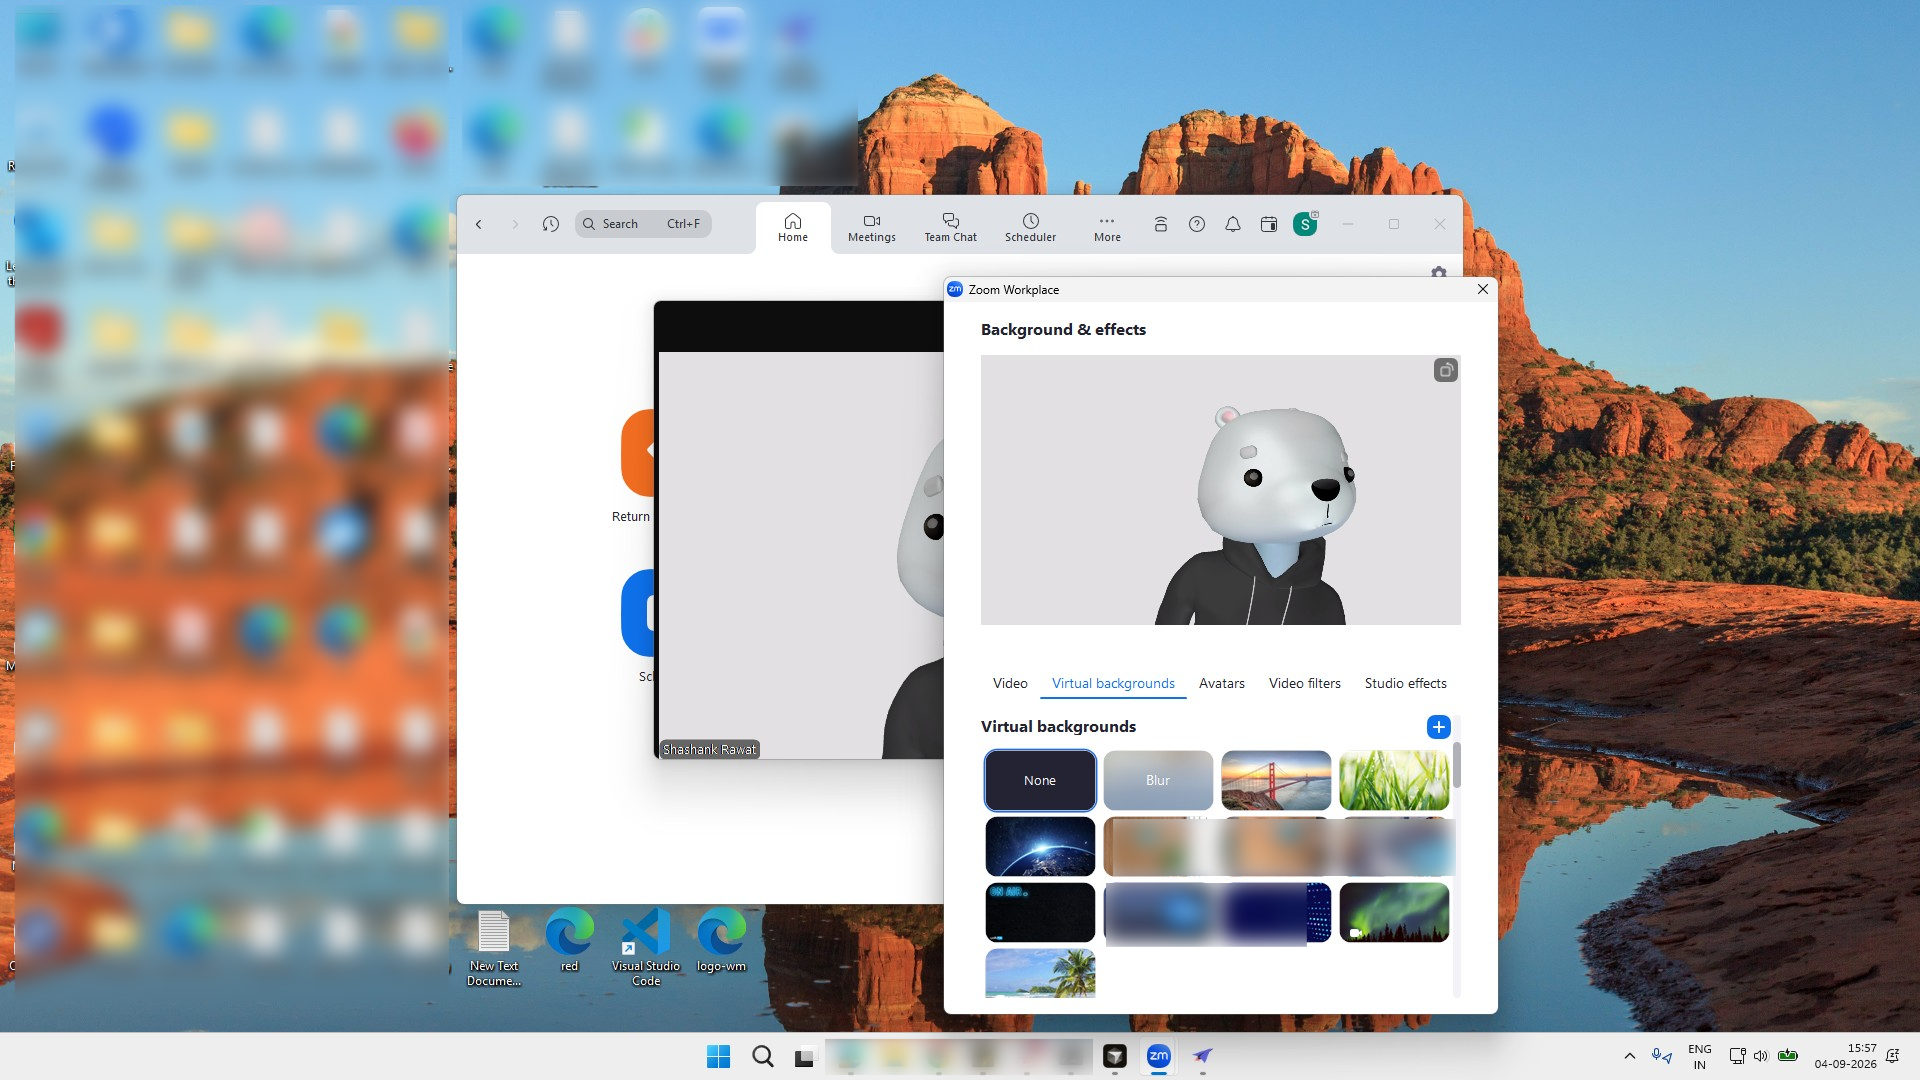Open the battery tray icon
1920x1080 pixels.
(1788, 1056)
